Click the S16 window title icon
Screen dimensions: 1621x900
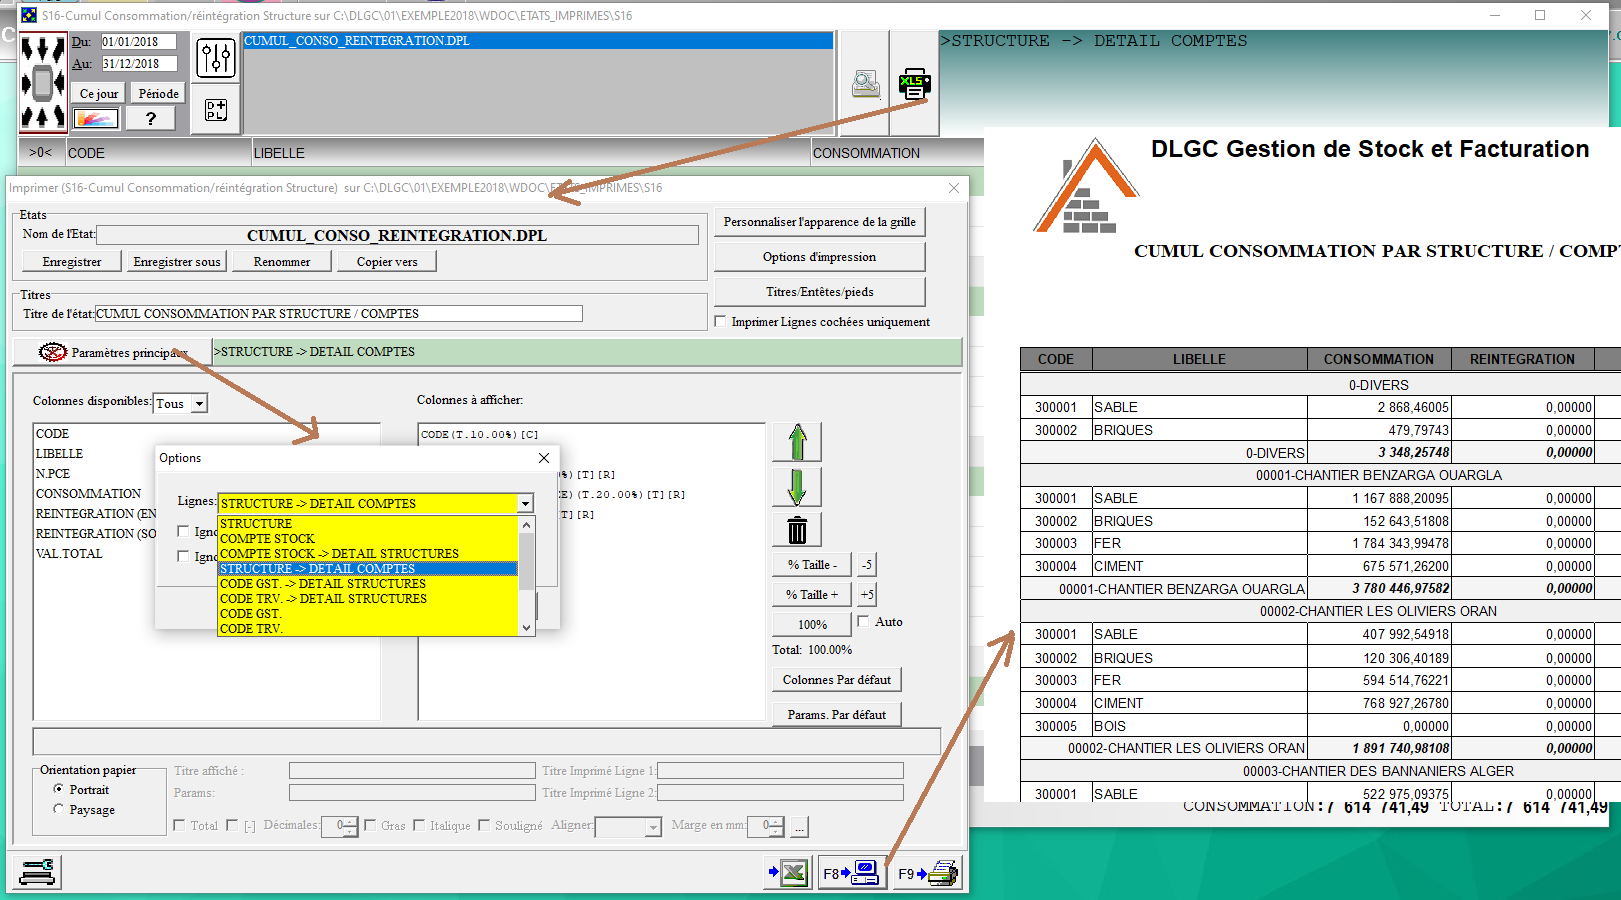[29, 15]
